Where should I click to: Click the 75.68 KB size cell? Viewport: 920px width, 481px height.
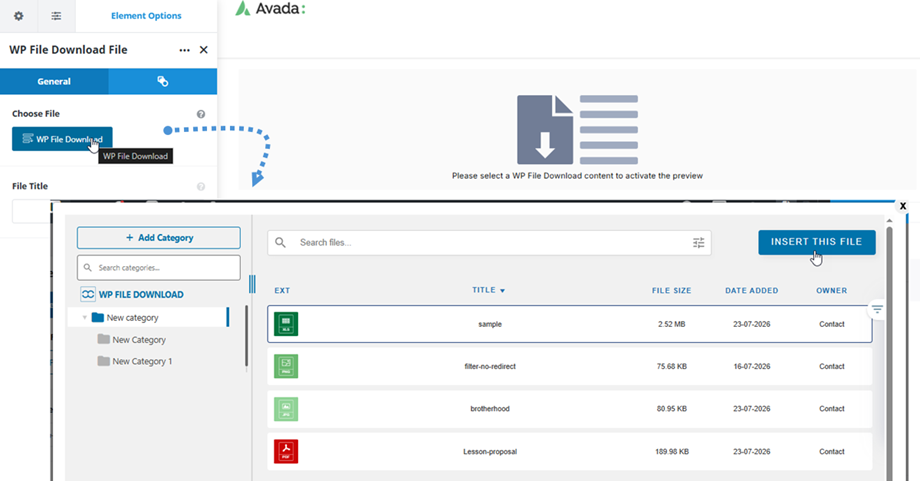(x=672, y=367)
